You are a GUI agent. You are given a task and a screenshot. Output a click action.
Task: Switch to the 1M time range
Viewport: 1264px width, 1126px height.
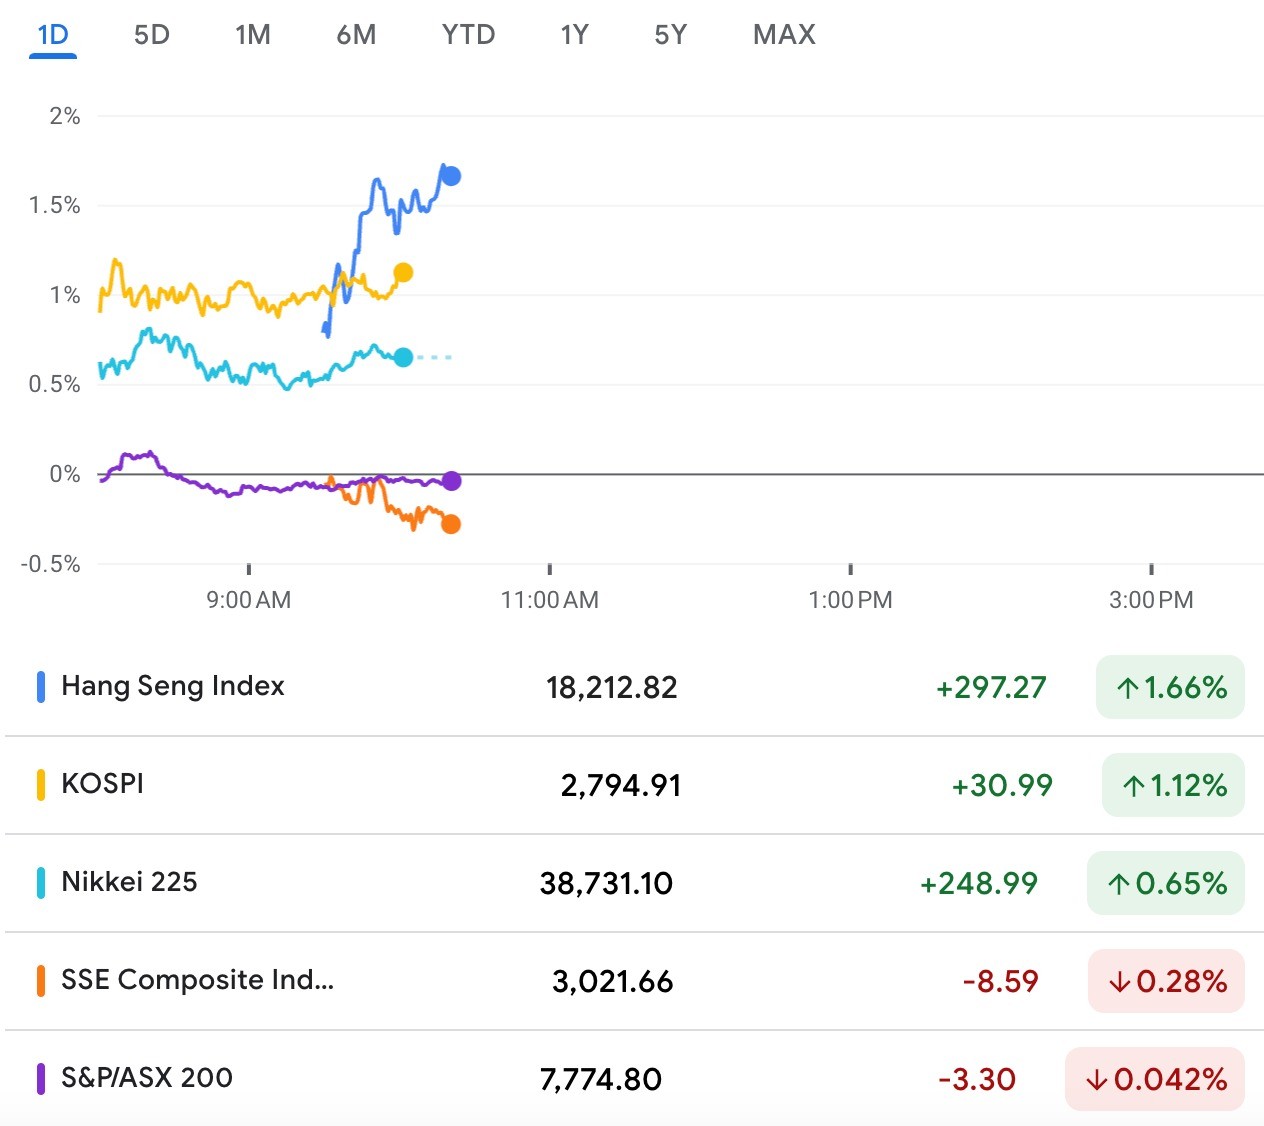(x=253, y=35)
